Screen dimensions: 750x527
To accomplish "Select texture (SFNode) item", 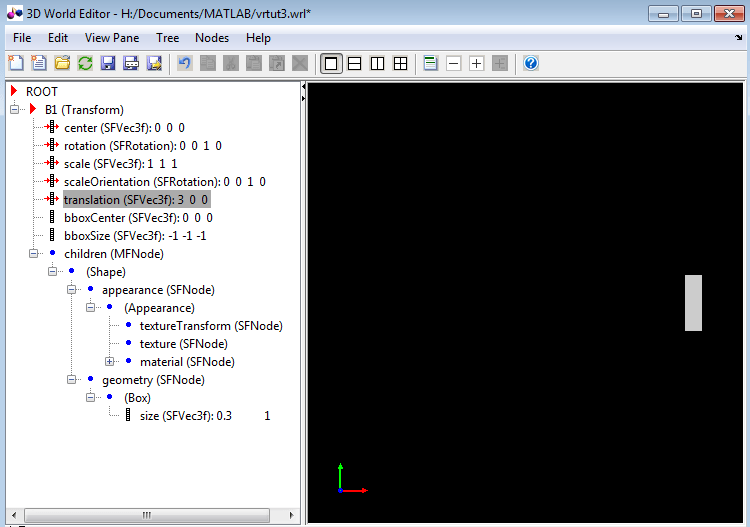I will pos(184,344).
